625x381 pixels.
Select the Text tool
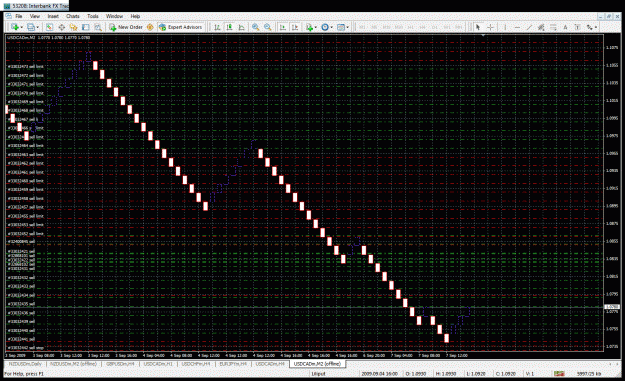[565, 27]
